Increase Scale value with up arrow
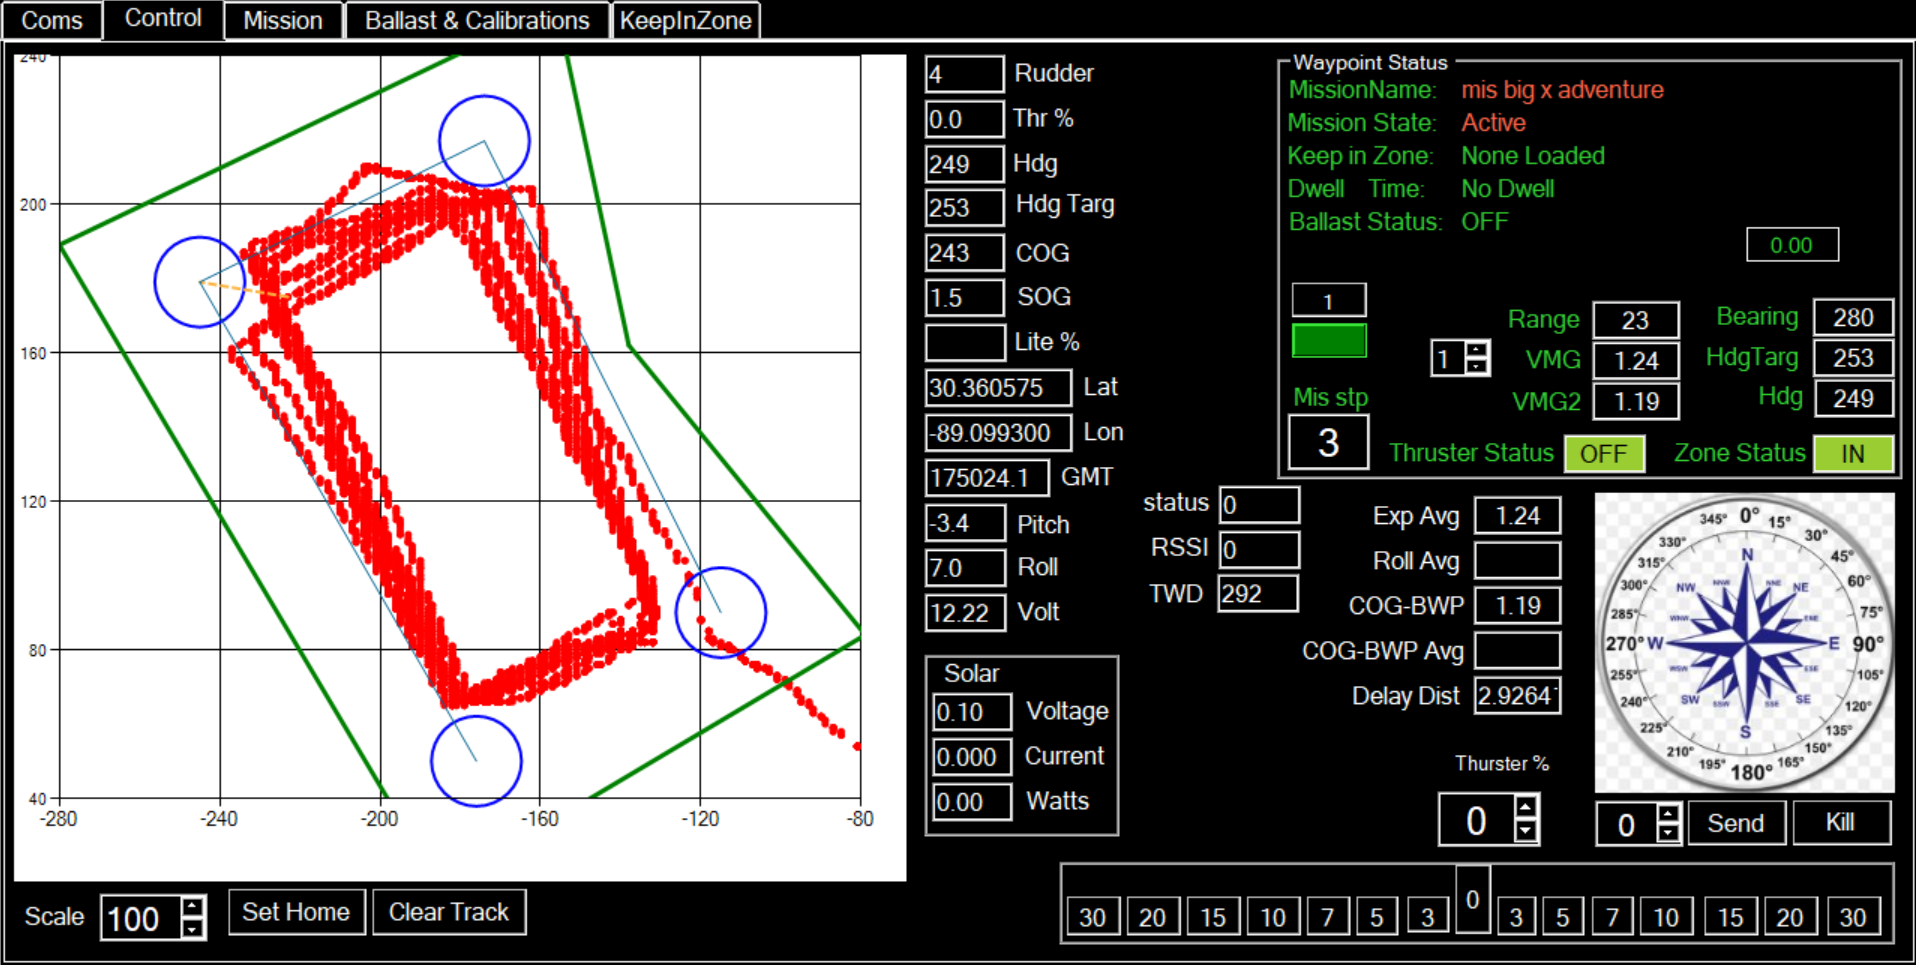 (x=193, y=906)
